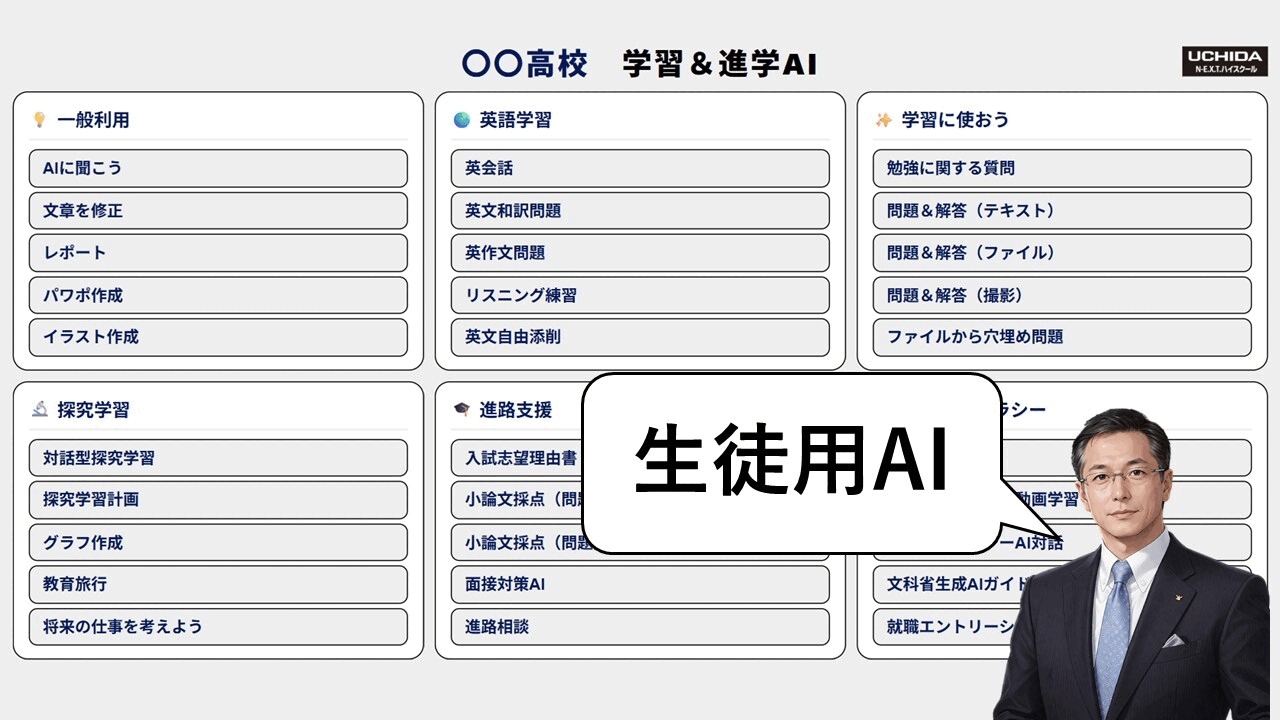Click the UCHIDA N-E.X.T logo
The image size is (1280, 720).
[x=1225, y=61]
